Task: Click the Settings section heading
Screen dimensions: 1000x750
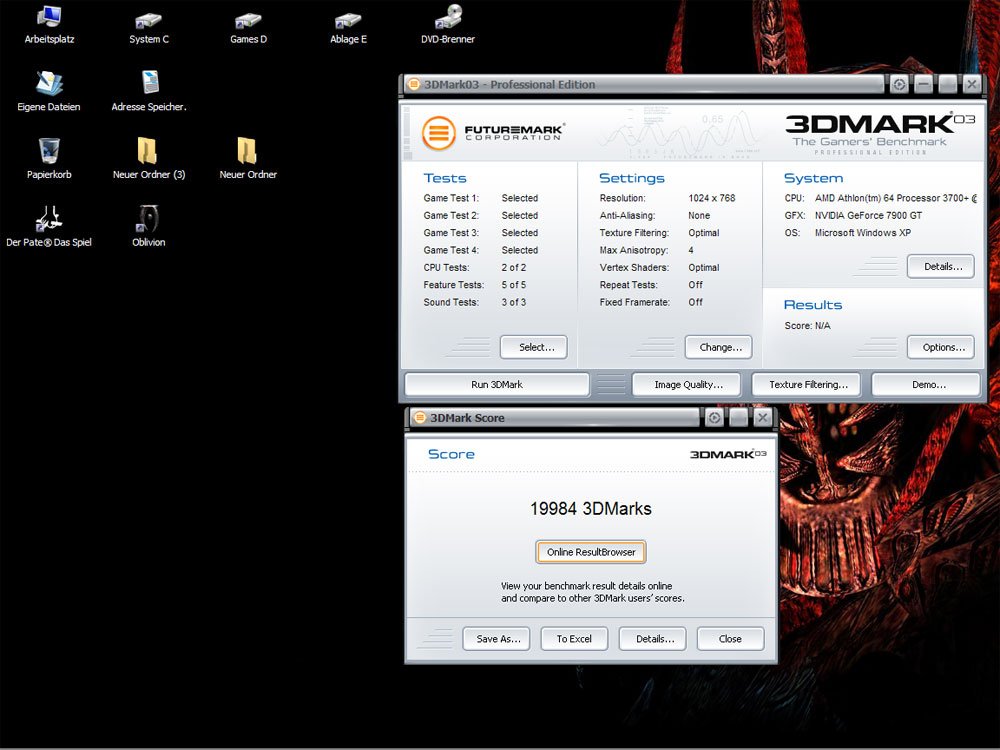Action: [x=632, y=179]
